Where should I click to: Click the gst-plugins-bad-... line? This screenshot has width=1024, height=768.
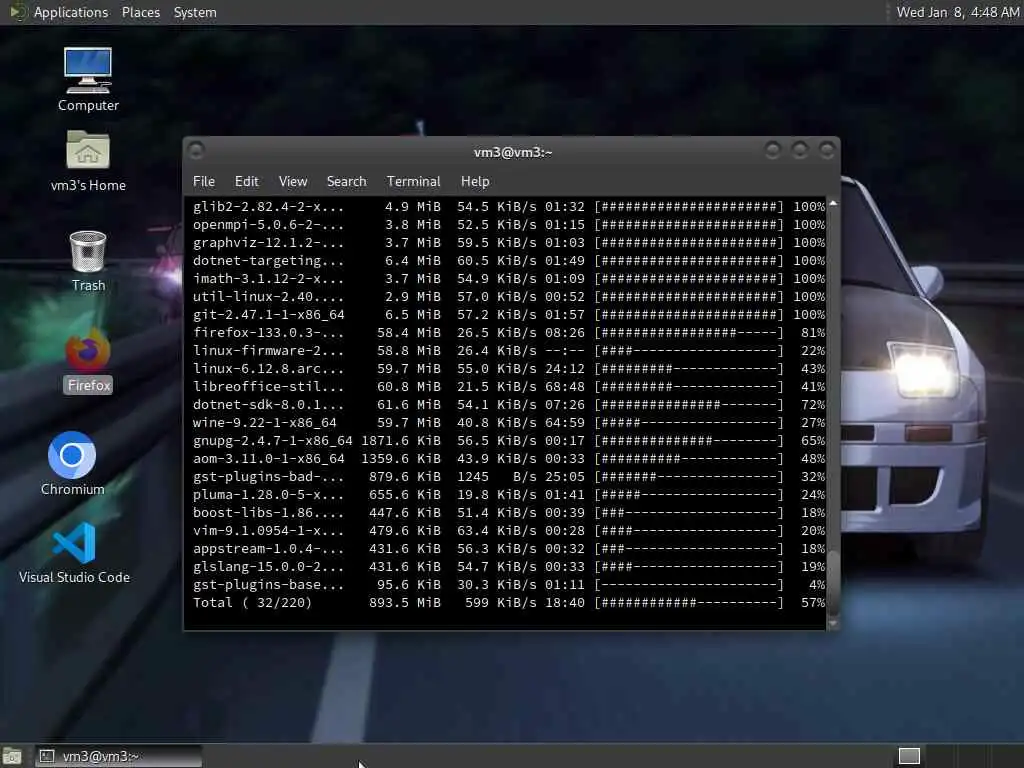509,477
